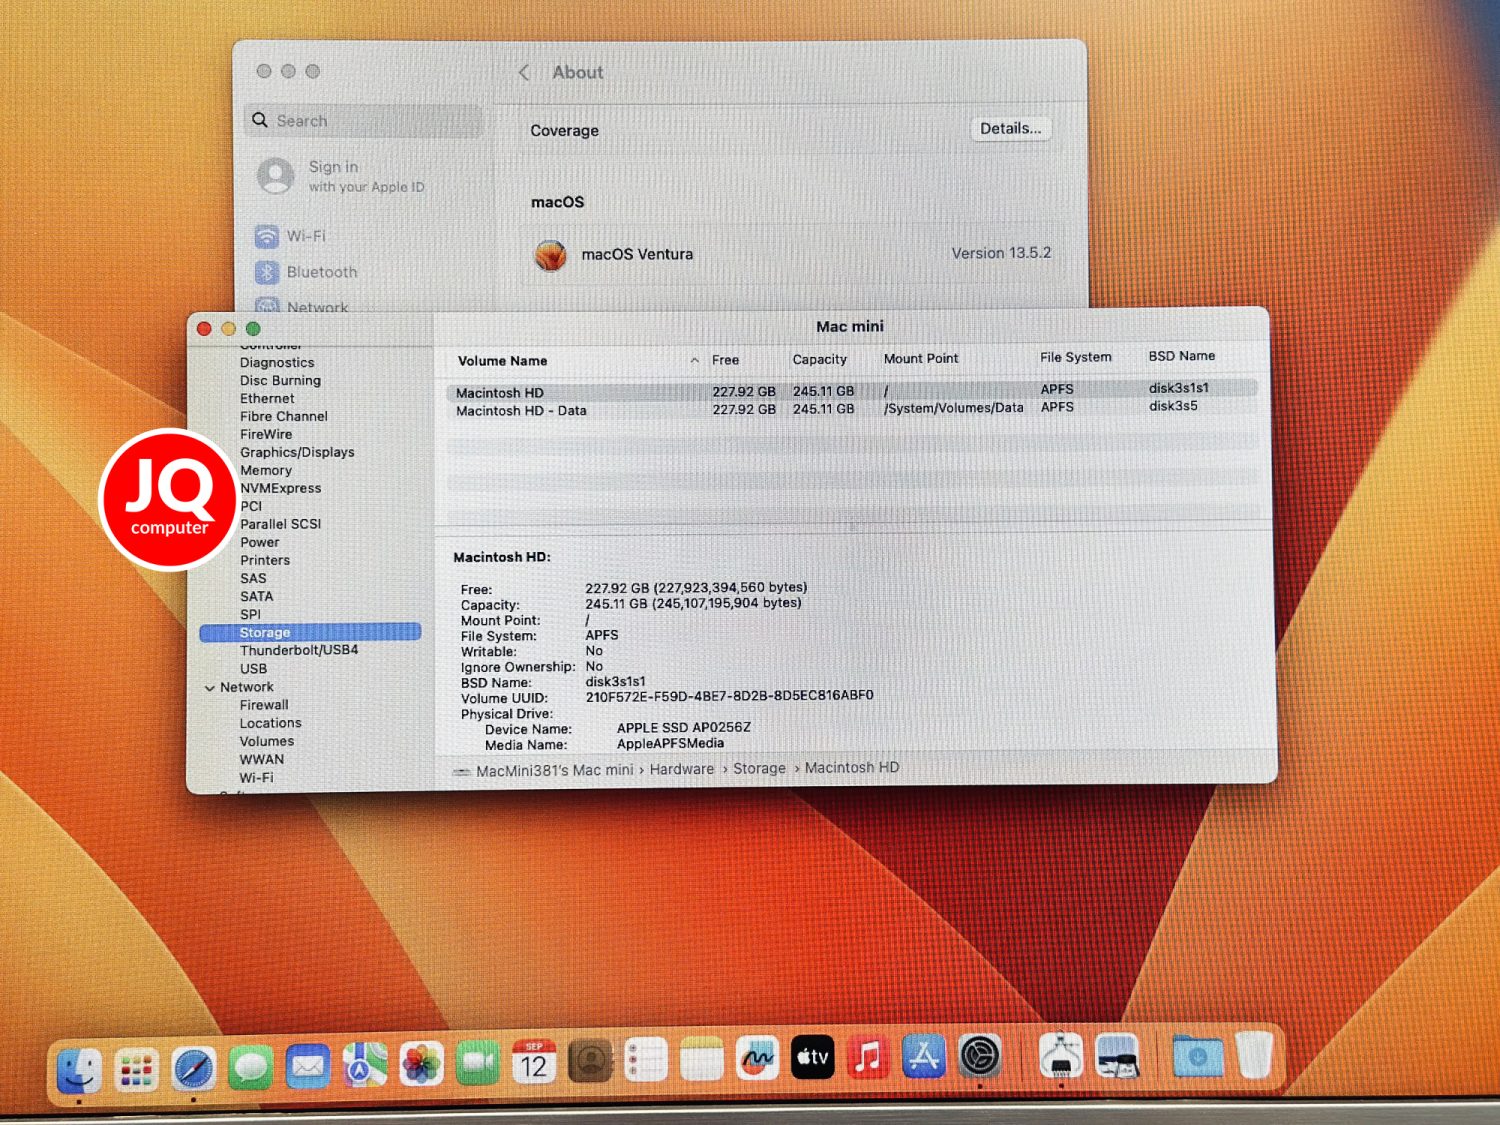1500x1125 pixels.
Task: Click System Information chip icon in Dock
Action: [x=1061, y=1055]
